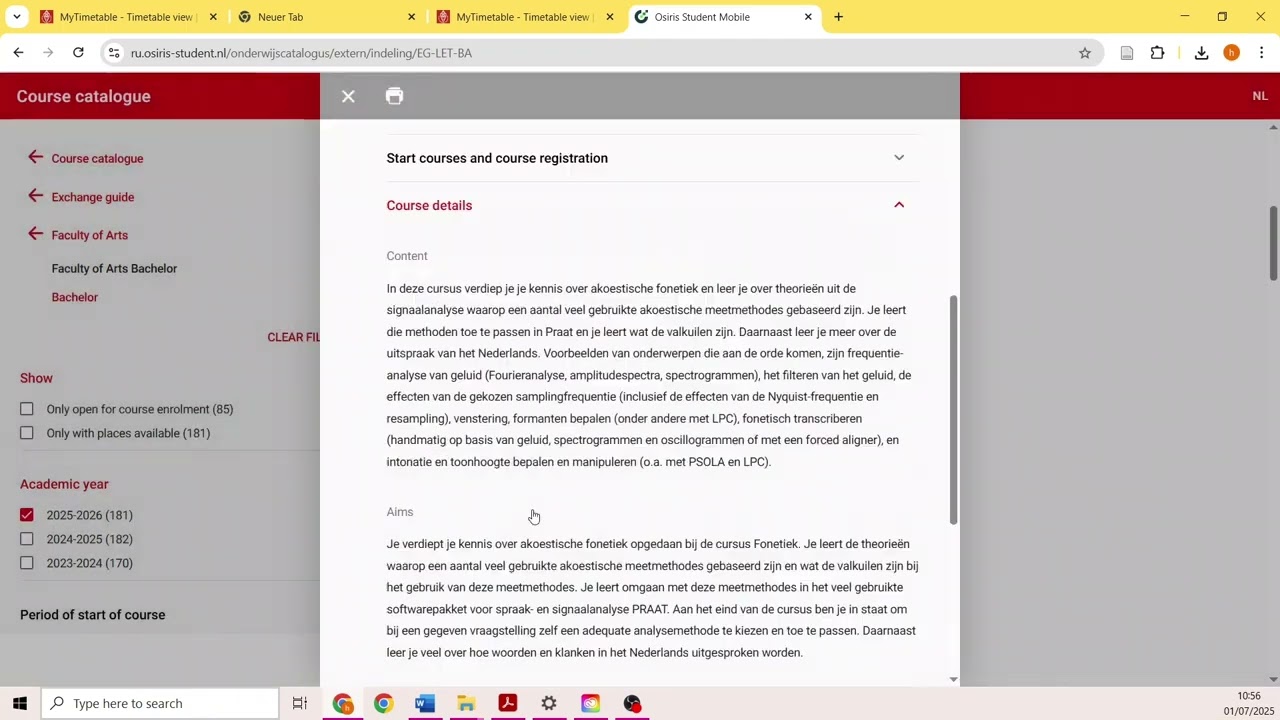Open the black round taskbar app icon
Viewport: 1280px width, 720px height.
point(632,703)
